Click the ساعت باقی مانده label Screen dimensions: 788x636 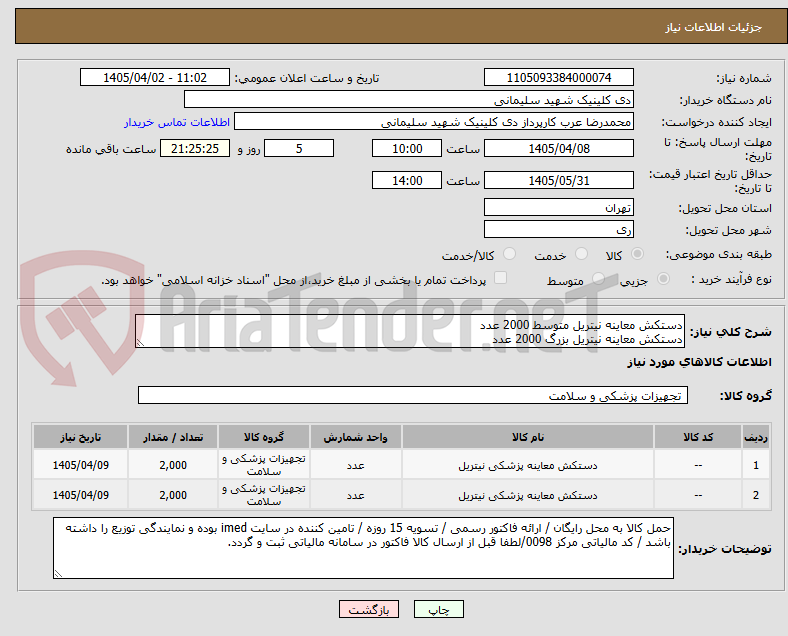point(111,149)
